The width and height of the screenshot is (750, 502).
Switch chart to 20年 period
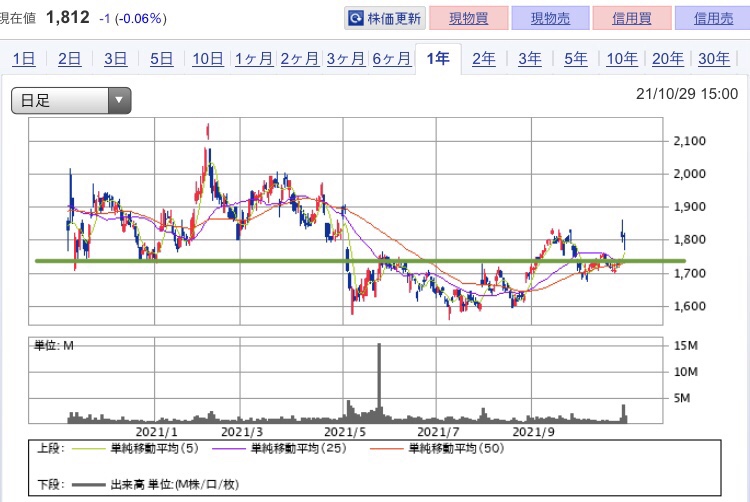(x=668, y=59)
